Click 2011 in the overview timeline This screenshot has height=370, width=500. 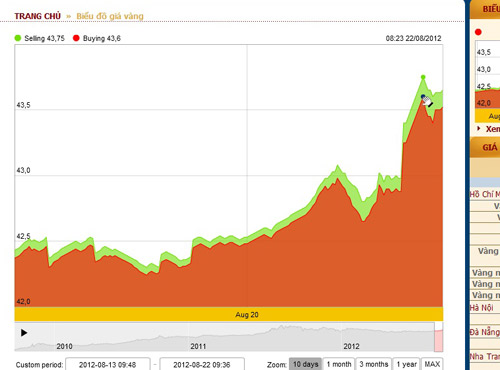click(198, 346)
